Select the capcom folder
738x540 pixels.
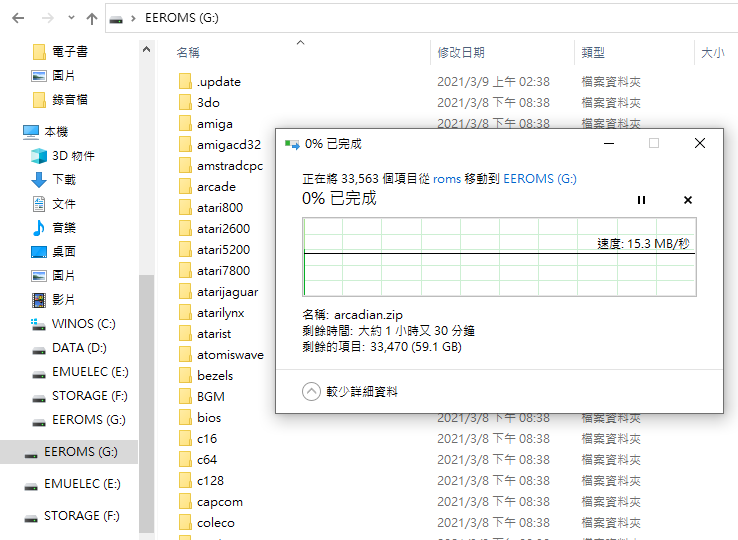(x=219, y=502)
